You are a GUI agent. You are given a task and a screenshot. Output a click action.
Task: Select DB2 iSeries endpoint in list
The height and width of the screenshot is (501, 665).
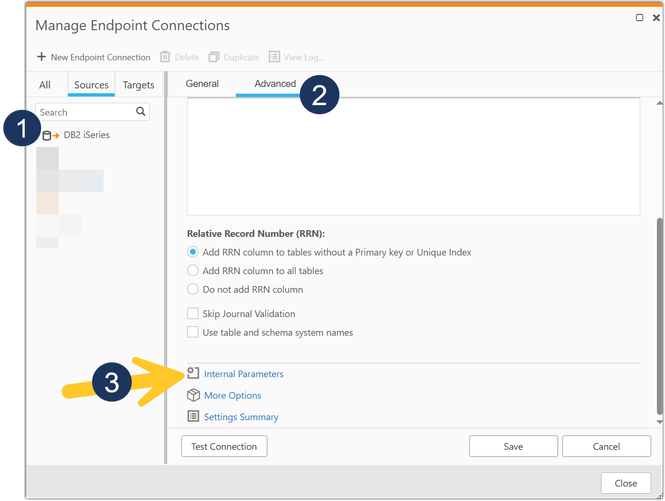pos(86,135)
